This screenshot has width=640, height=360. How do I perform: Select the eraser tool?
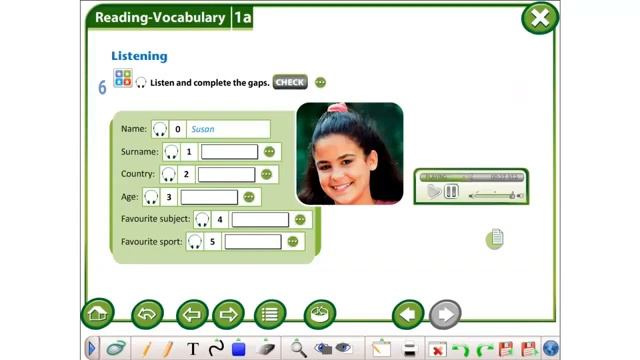point(266,349)
